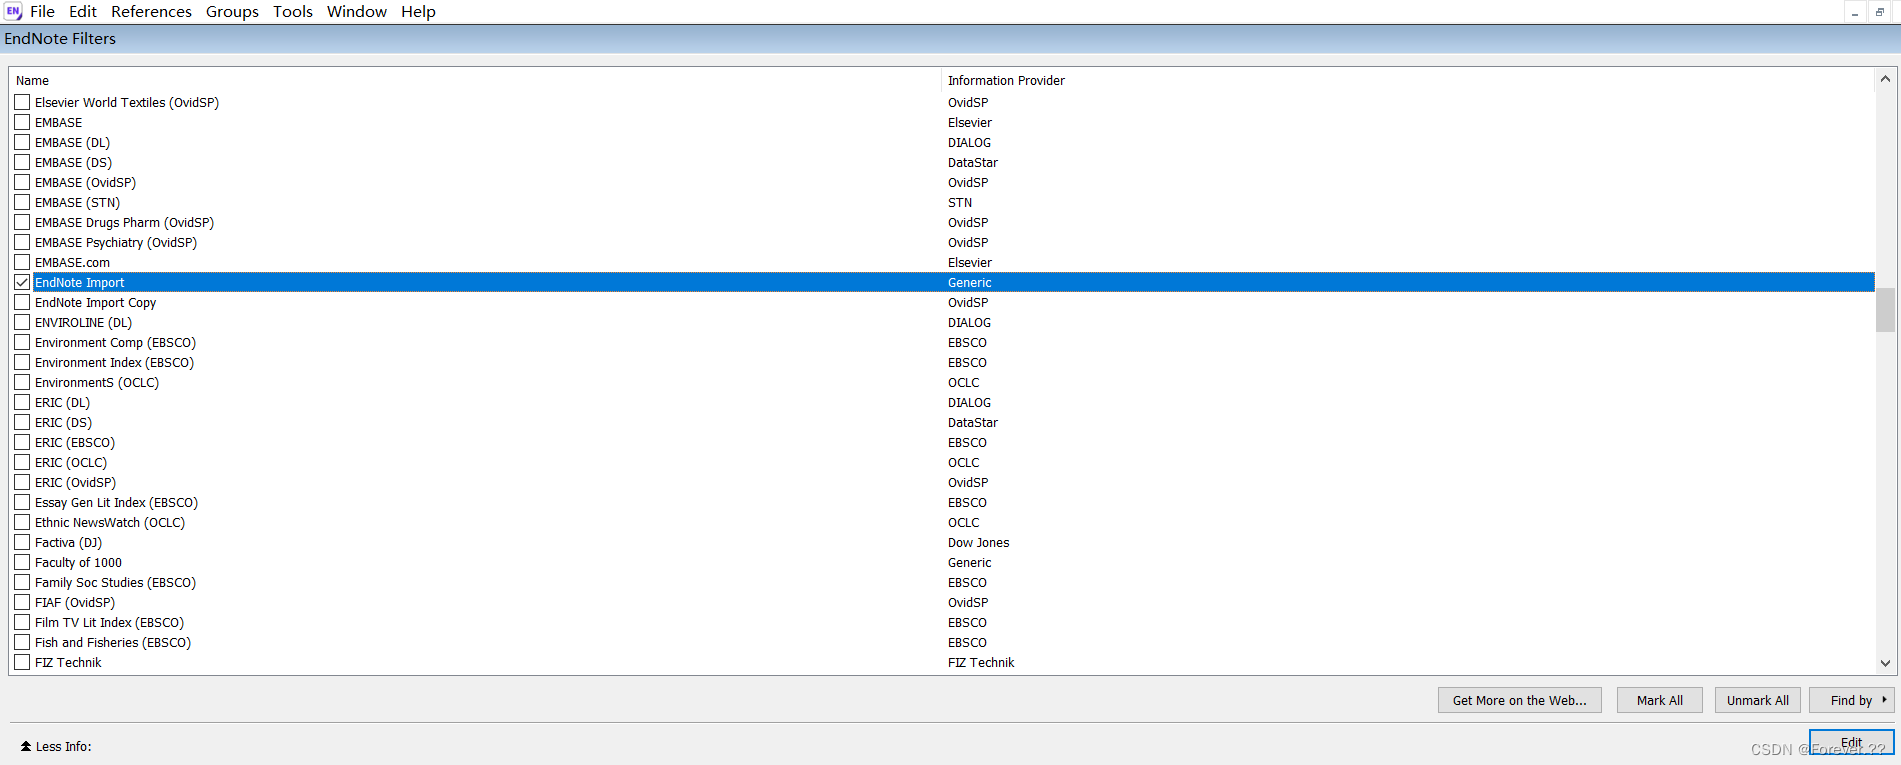Select the Environment Index (EBSCO) row
Image resolution: width=1901 pixels, height=765 pixels.
(944, 362)
